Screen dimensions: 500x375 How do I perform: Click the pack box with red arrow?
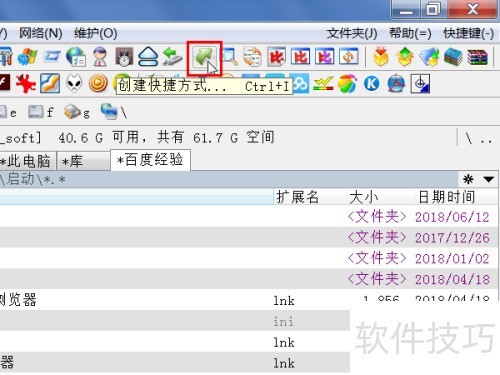click(381, 57)
